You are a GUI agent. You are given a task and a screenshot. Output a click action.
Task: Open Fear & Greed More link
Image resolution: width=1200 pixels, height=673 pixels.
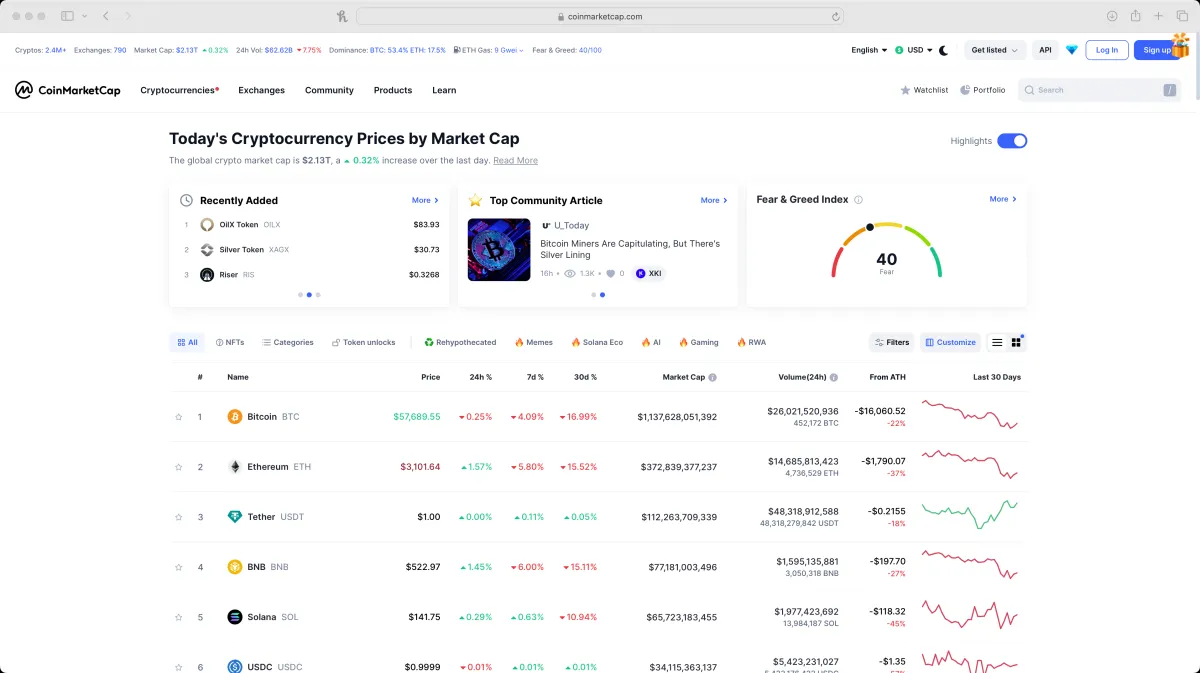tap(1003, 199)
